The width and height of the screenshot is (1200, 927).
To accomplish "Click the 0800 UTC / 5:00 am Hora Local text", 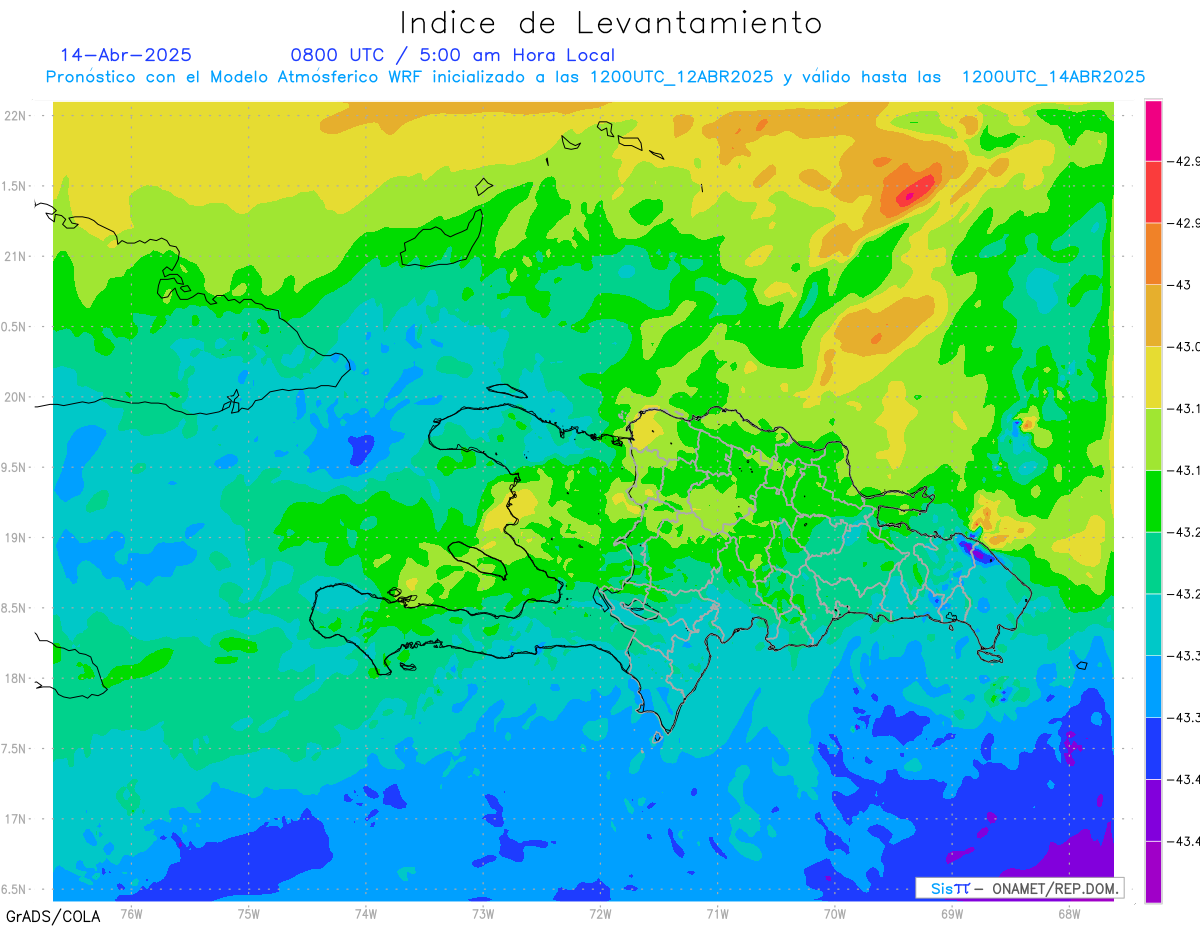I will pyautogui.click(x=452, y=55).
